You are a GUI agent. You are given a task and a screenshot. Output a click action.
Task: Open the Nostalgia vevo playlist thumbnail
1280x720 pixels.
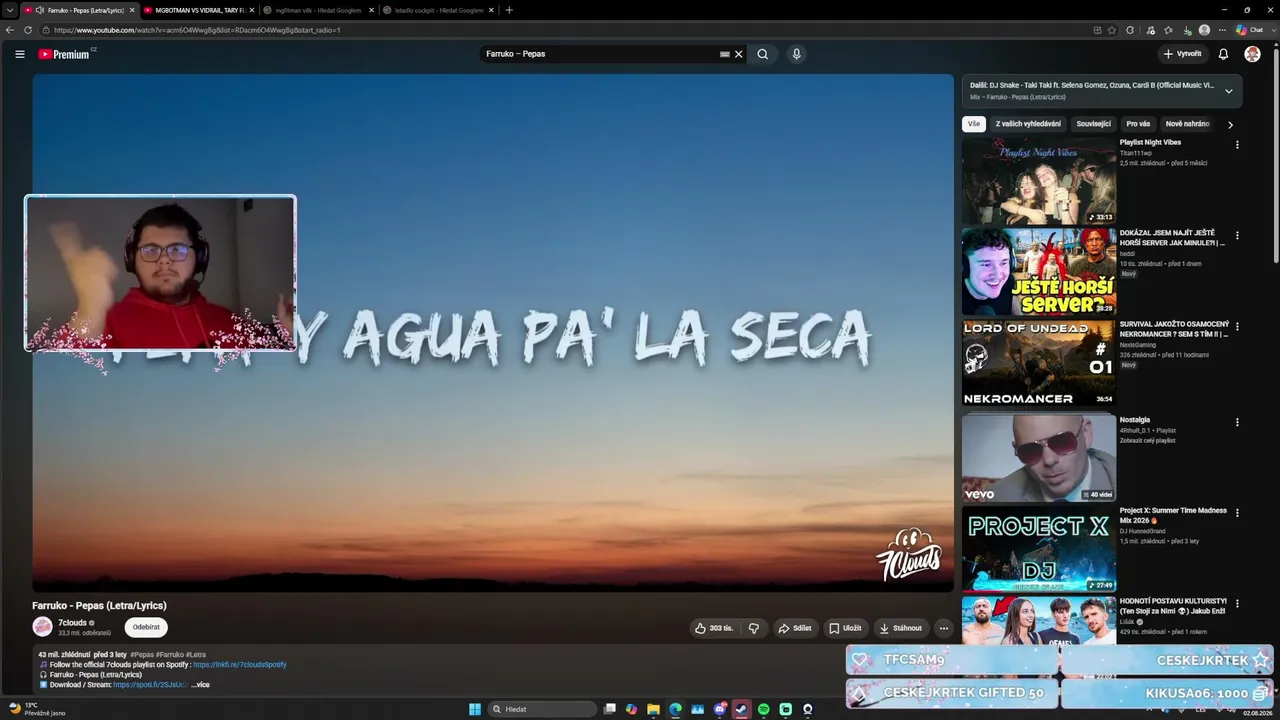[1039, 458]
